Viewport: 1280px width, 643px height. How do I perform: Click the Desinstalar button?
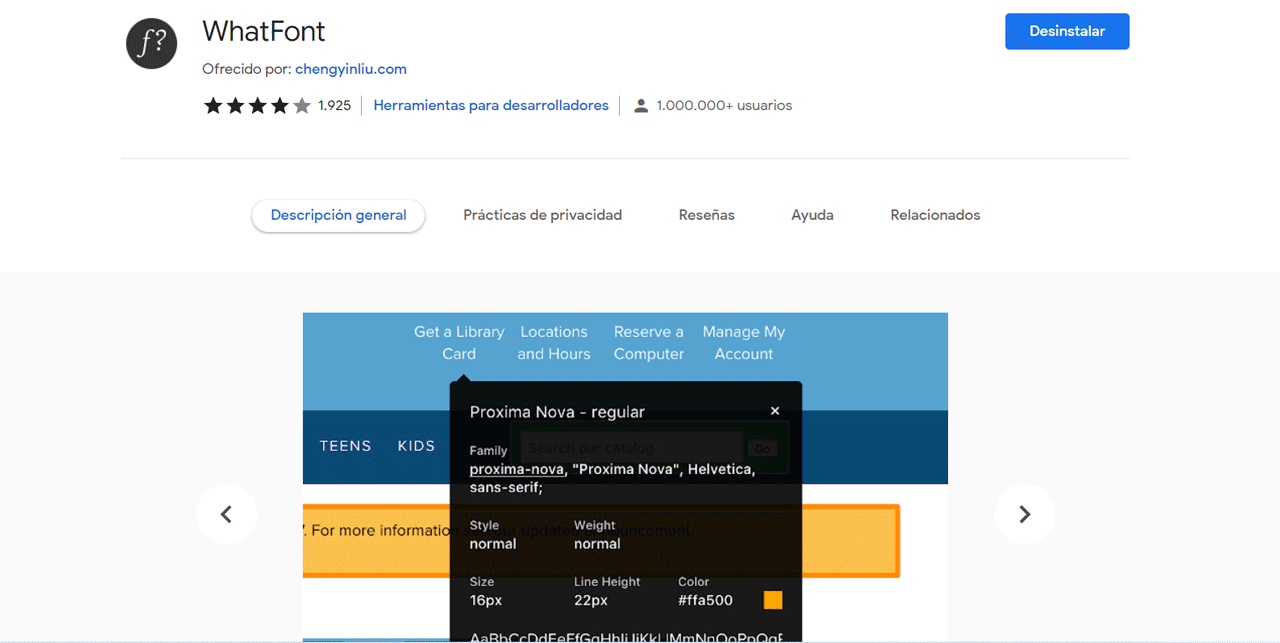click(1067, 31)
